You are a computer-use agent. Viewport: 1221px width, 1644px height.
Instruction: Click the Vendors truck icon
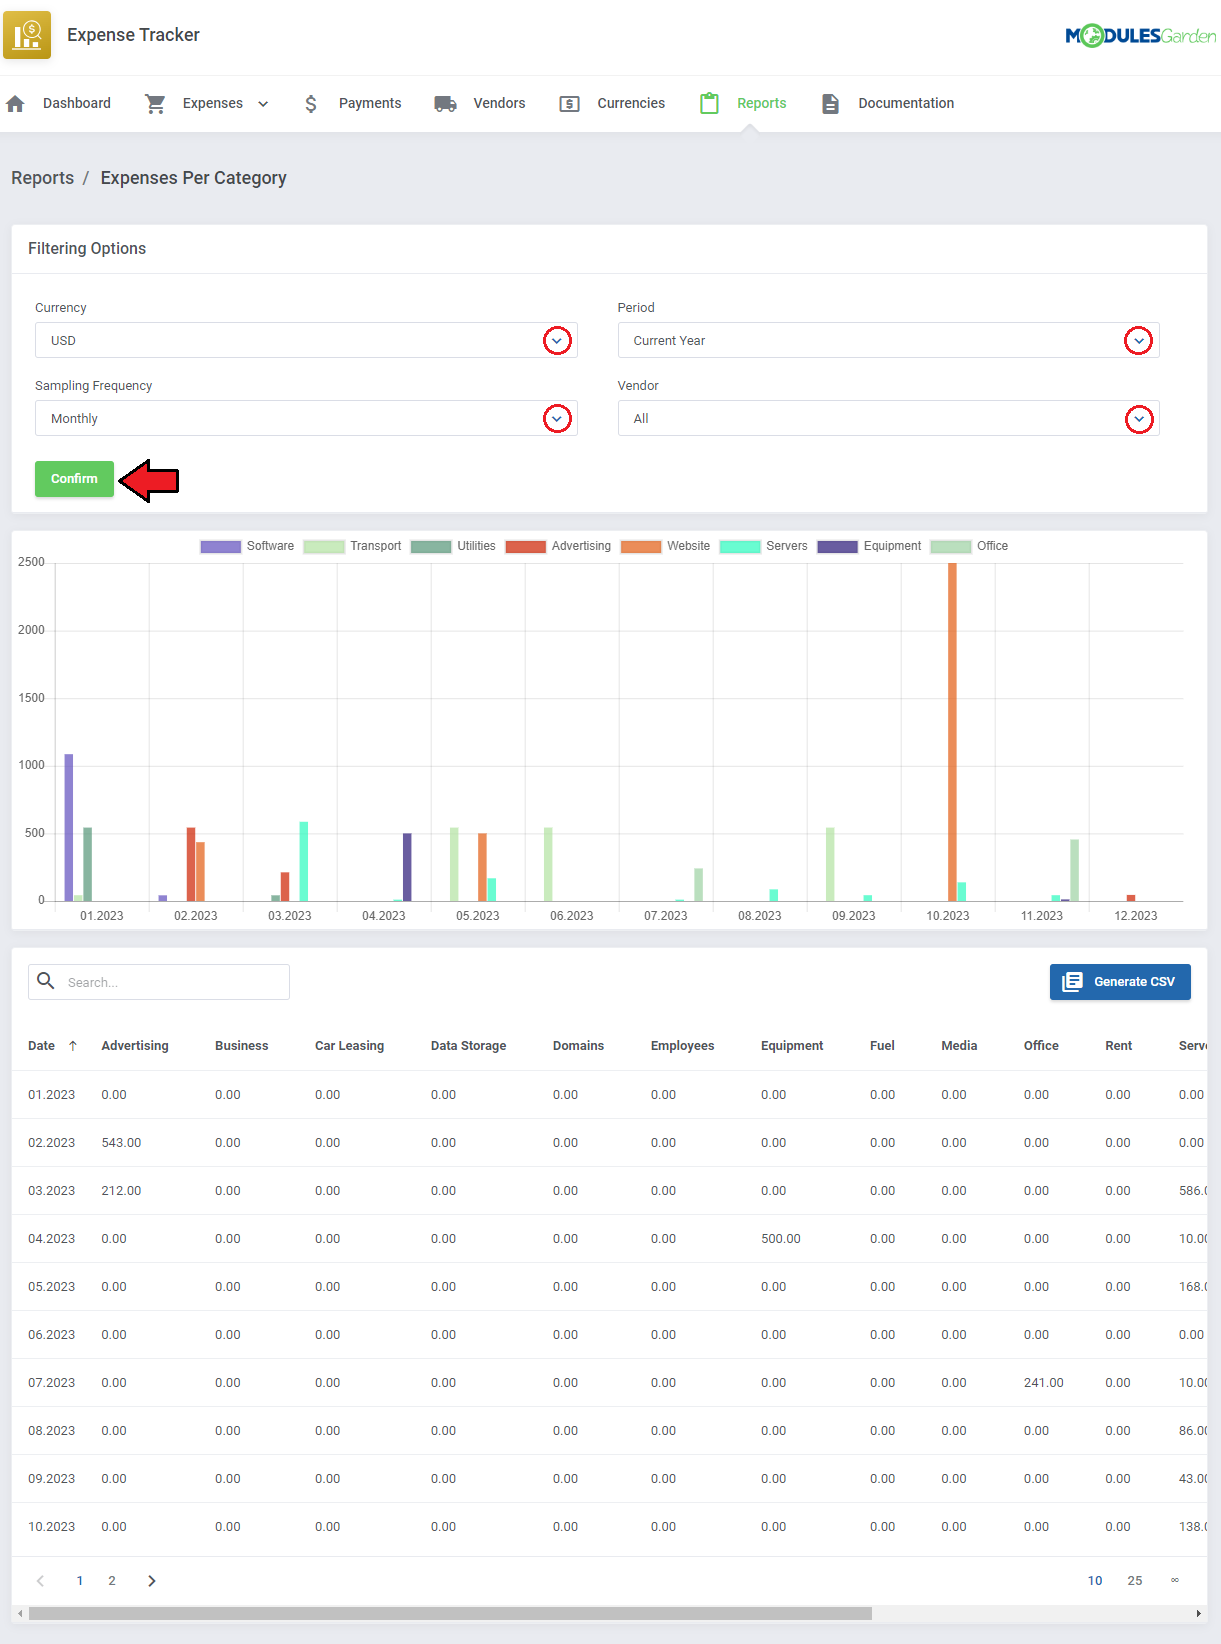[445, 104]
